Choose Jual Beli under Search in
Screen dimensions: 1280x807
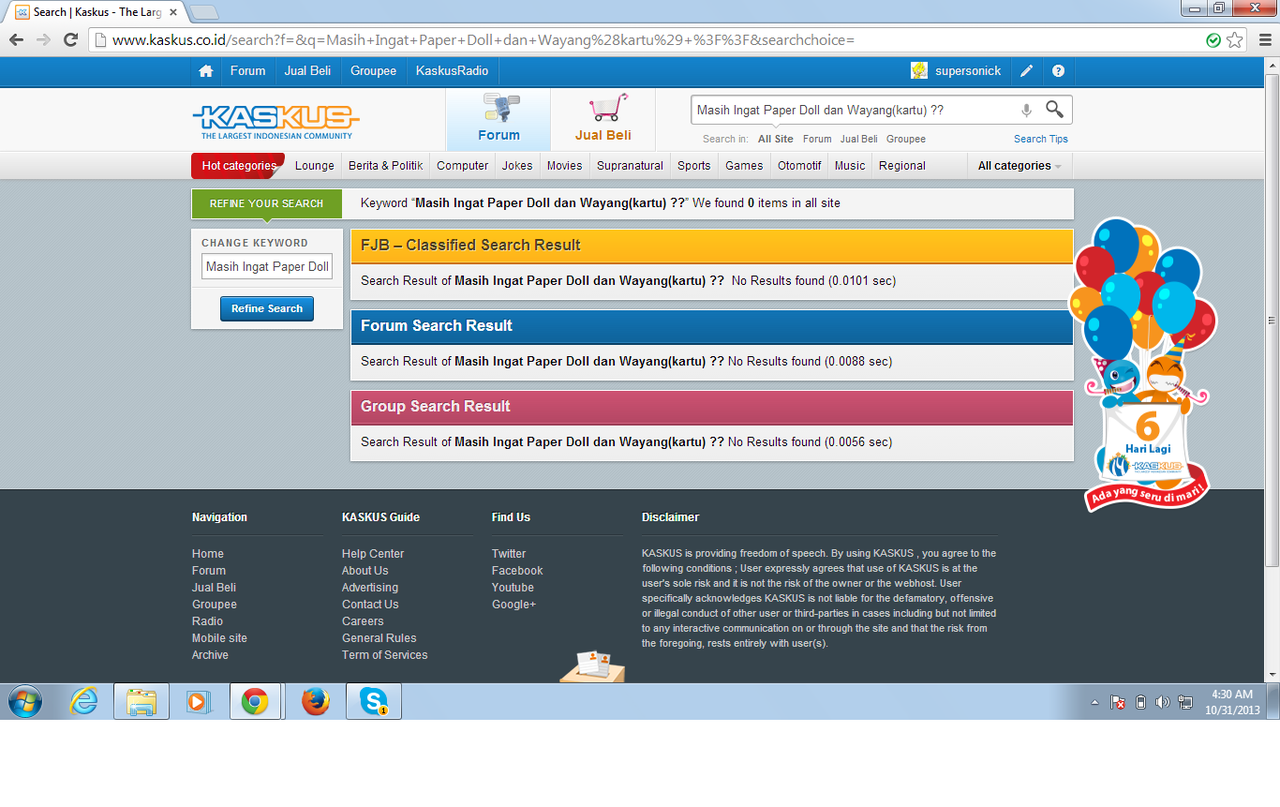(x=859, y=139)
